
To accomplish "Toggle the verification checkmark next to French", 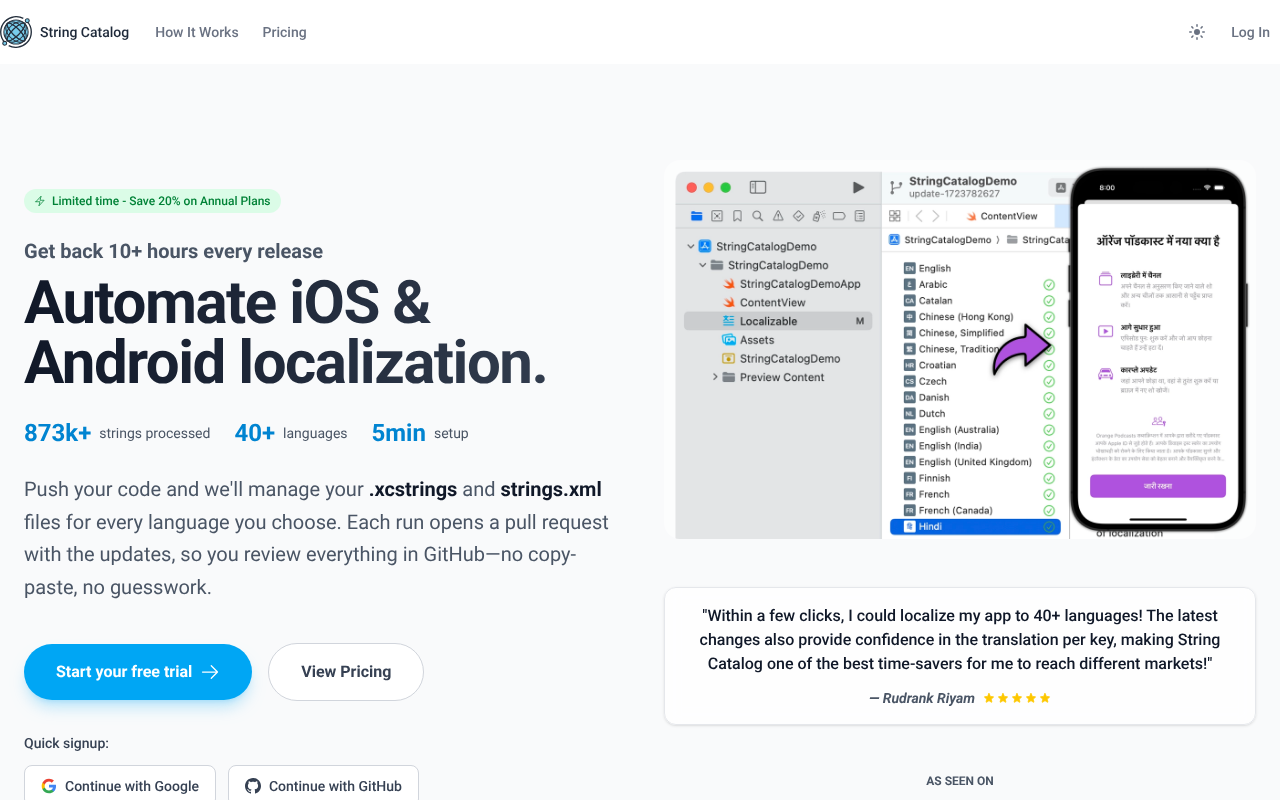I will click(1049, 494).
